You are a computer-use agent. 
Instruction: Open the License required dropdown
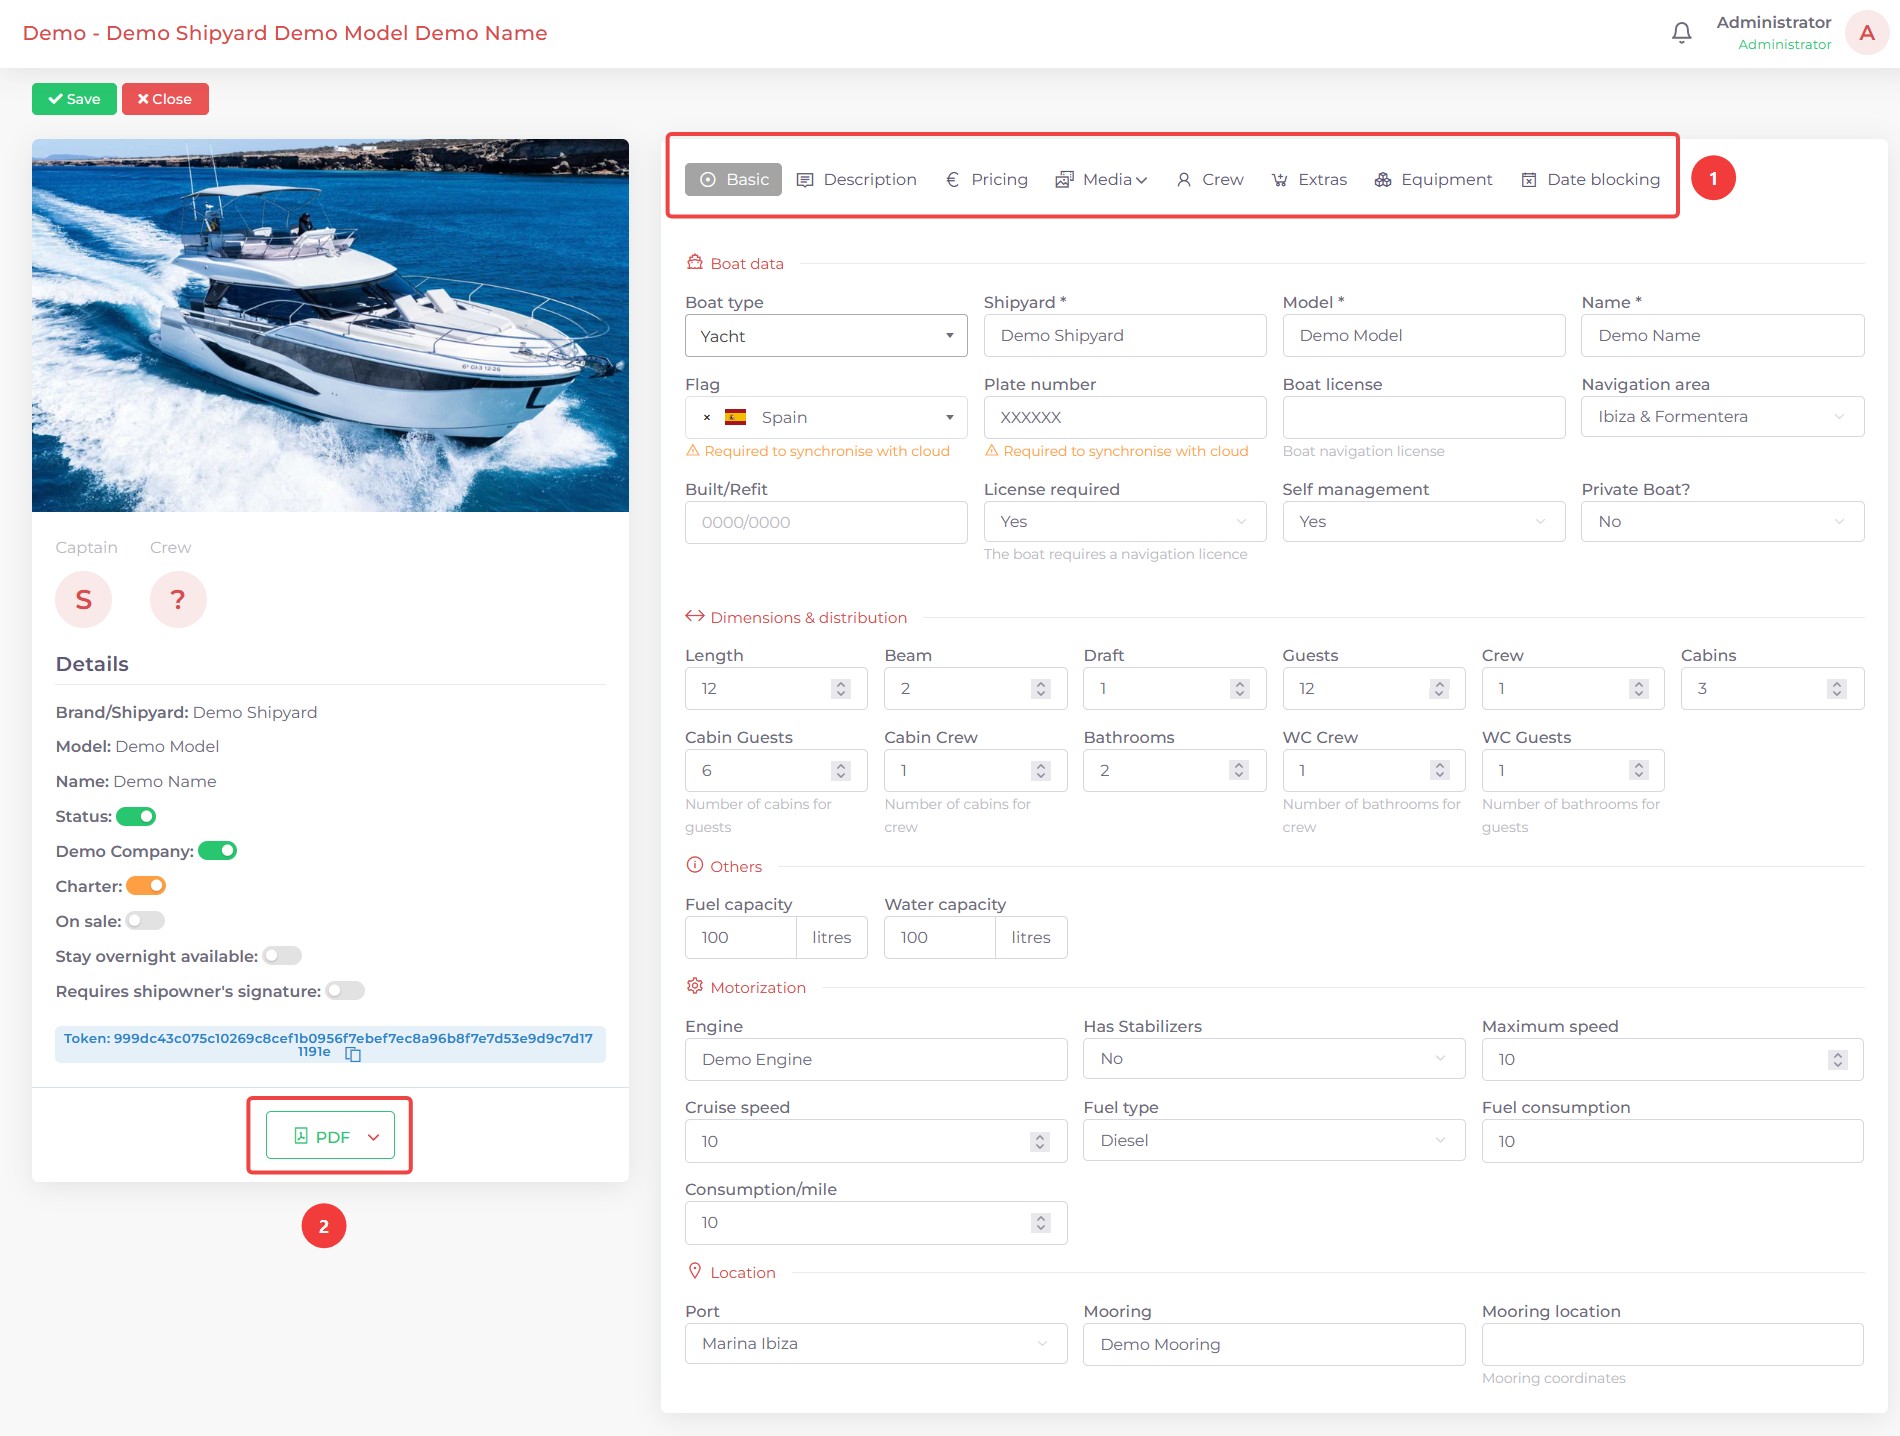(x=1125, y=522)
